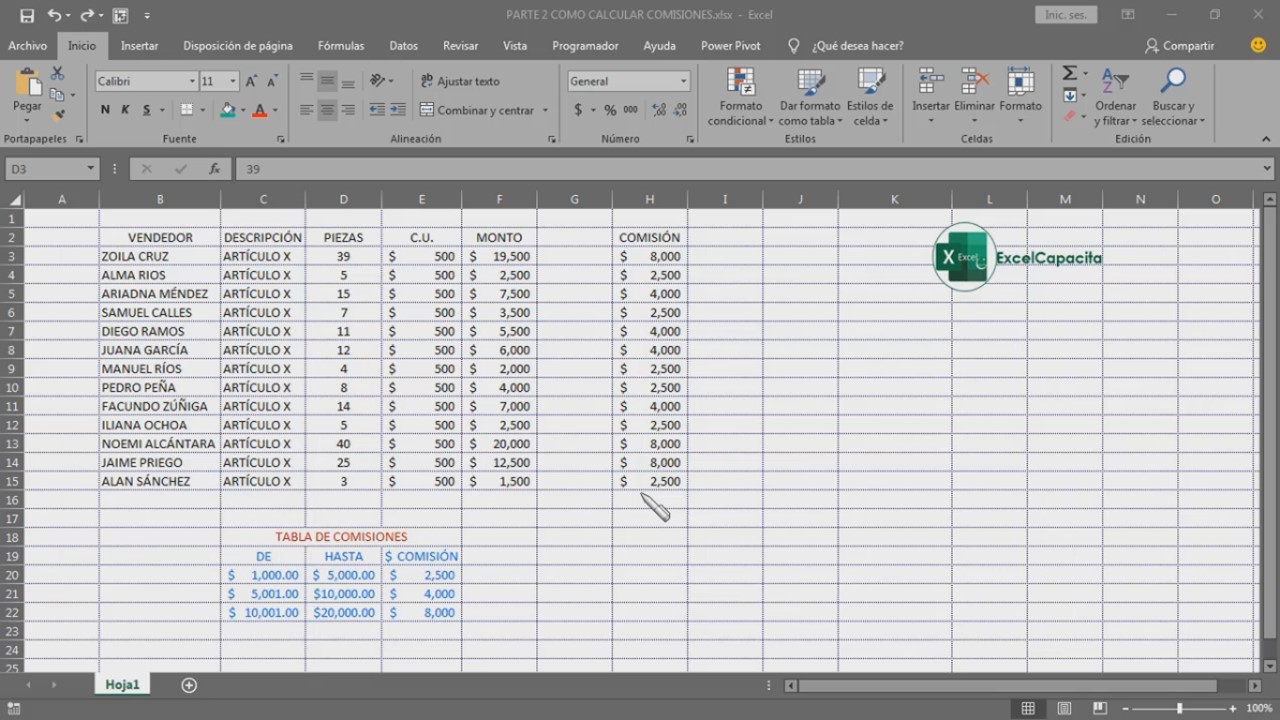Image resolution: width=1280 pixels, height=720 pixels.
Task: Redo the last action
Action: point(86,15)
